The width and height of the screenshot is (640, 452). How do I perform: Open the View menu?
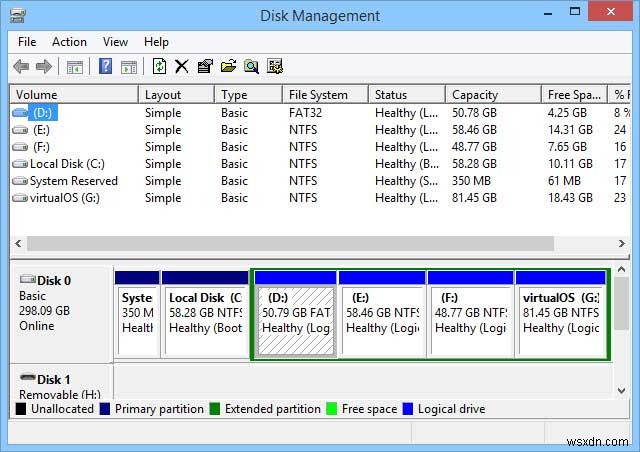pos(115,42)
